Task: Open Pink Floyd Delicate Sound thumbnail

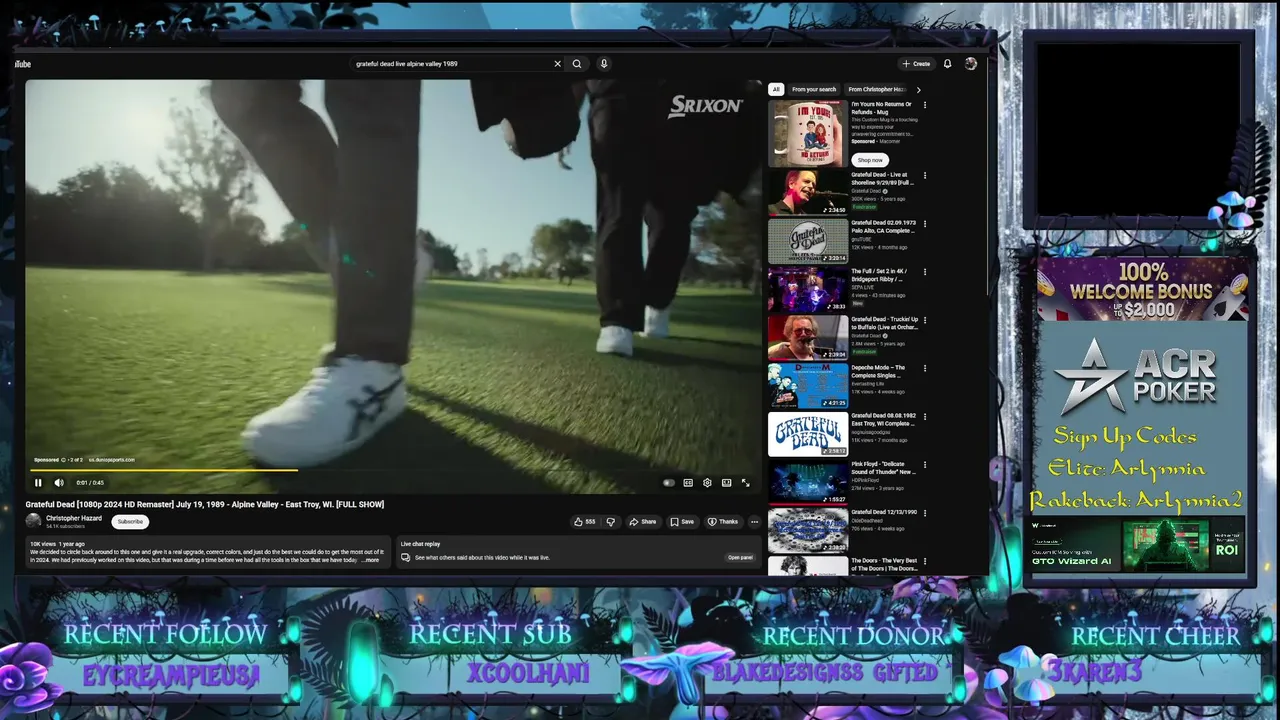Action: (808, 482)
